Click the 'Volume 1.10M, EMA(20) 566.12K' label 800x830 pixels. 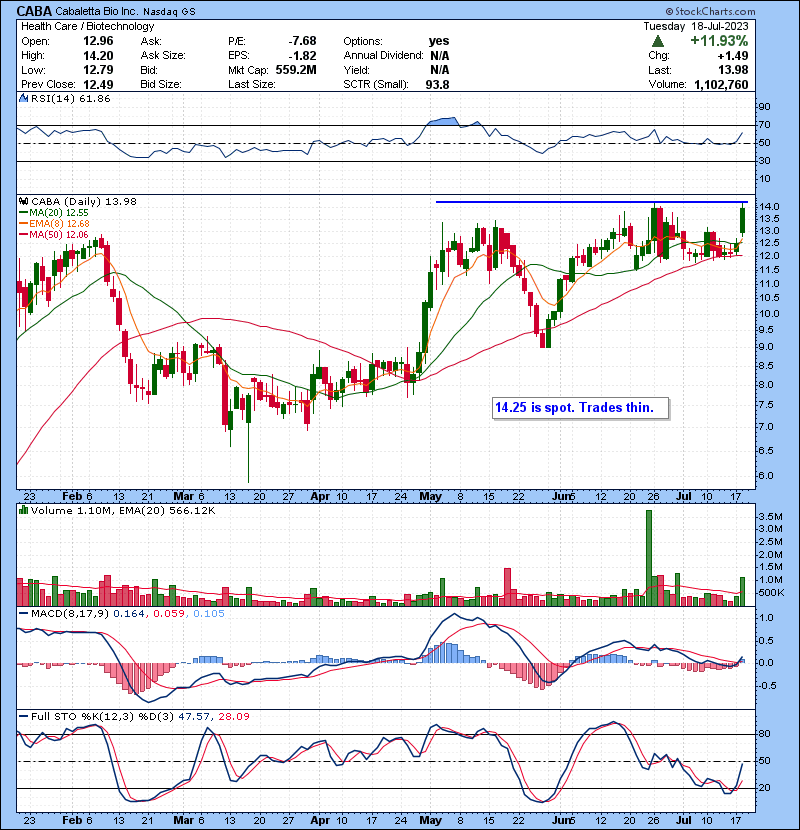coord(123,510)
